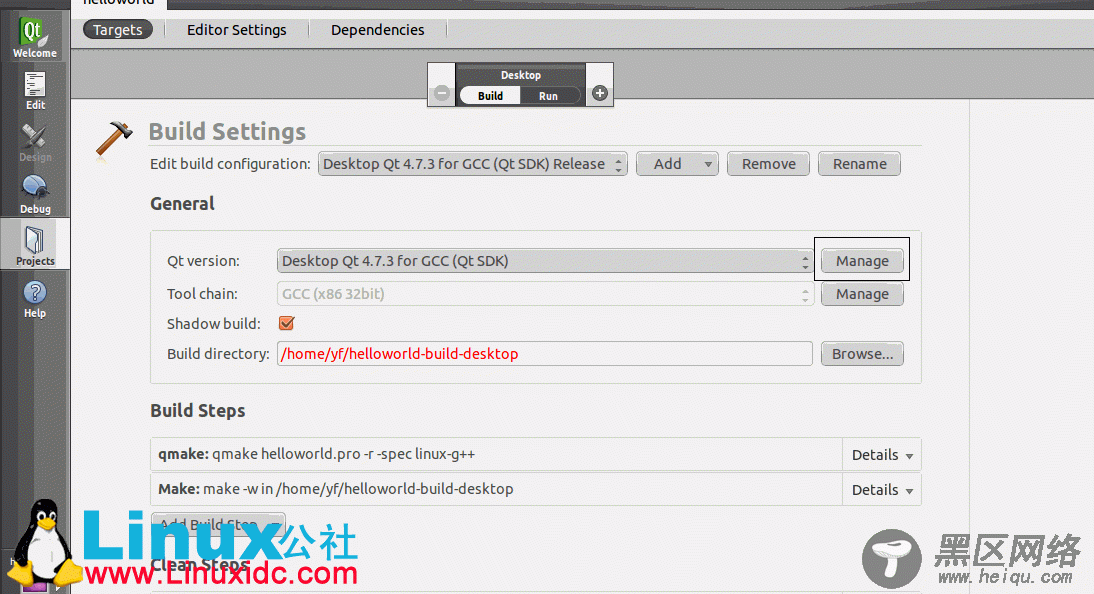Click the Build Steps section heading

[x=197, y=410]
